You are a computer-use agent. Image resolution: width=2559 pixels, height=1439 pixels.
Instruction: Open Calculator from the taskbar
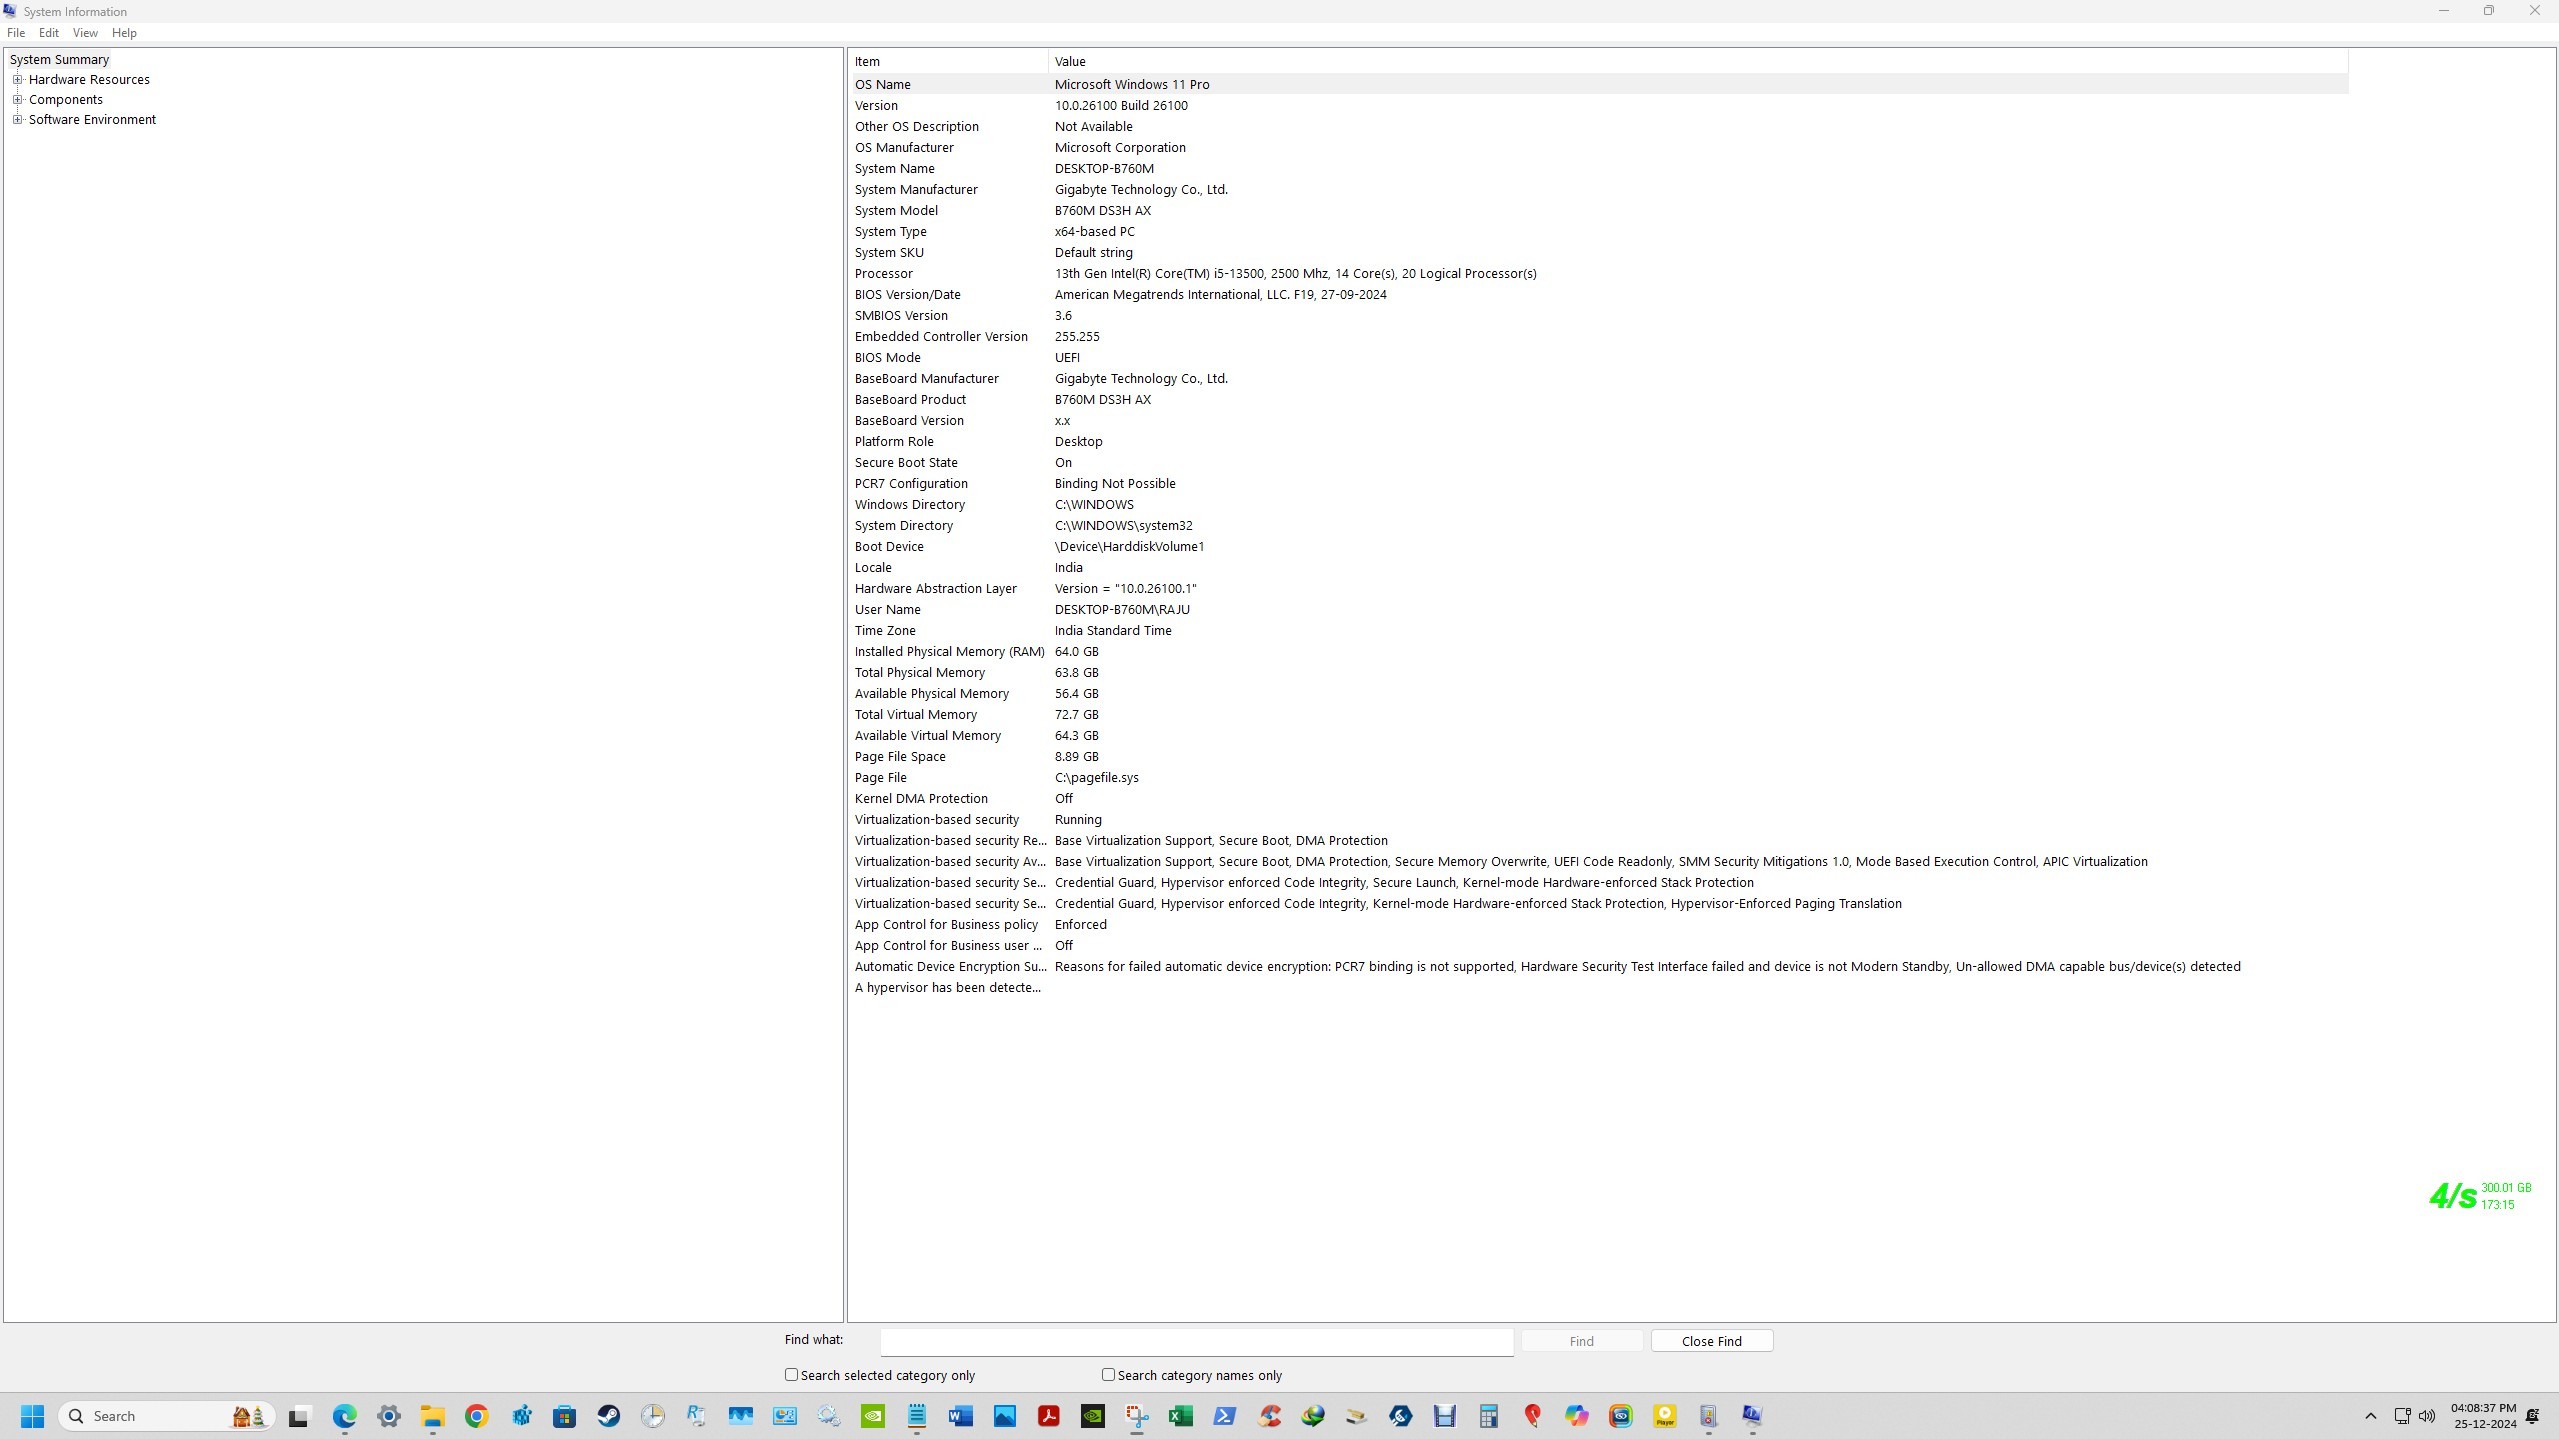pyautogui.click(x=1489, y=1416)
